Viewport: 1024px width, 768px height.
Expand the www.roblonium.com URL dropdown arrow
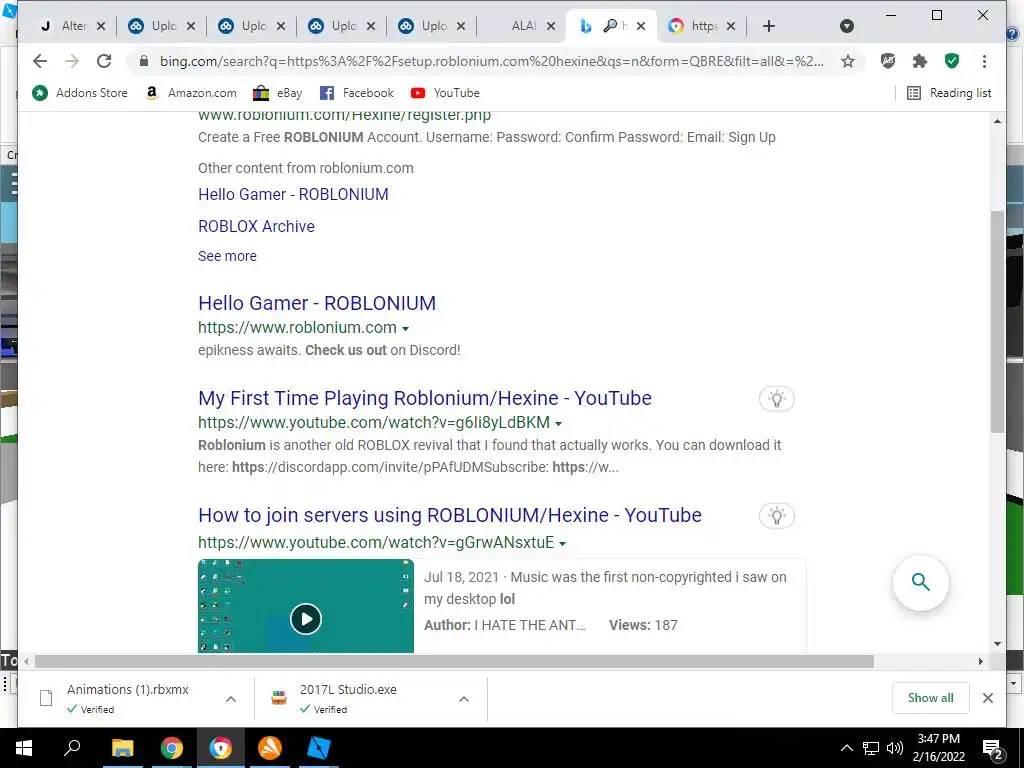(406, 328)
